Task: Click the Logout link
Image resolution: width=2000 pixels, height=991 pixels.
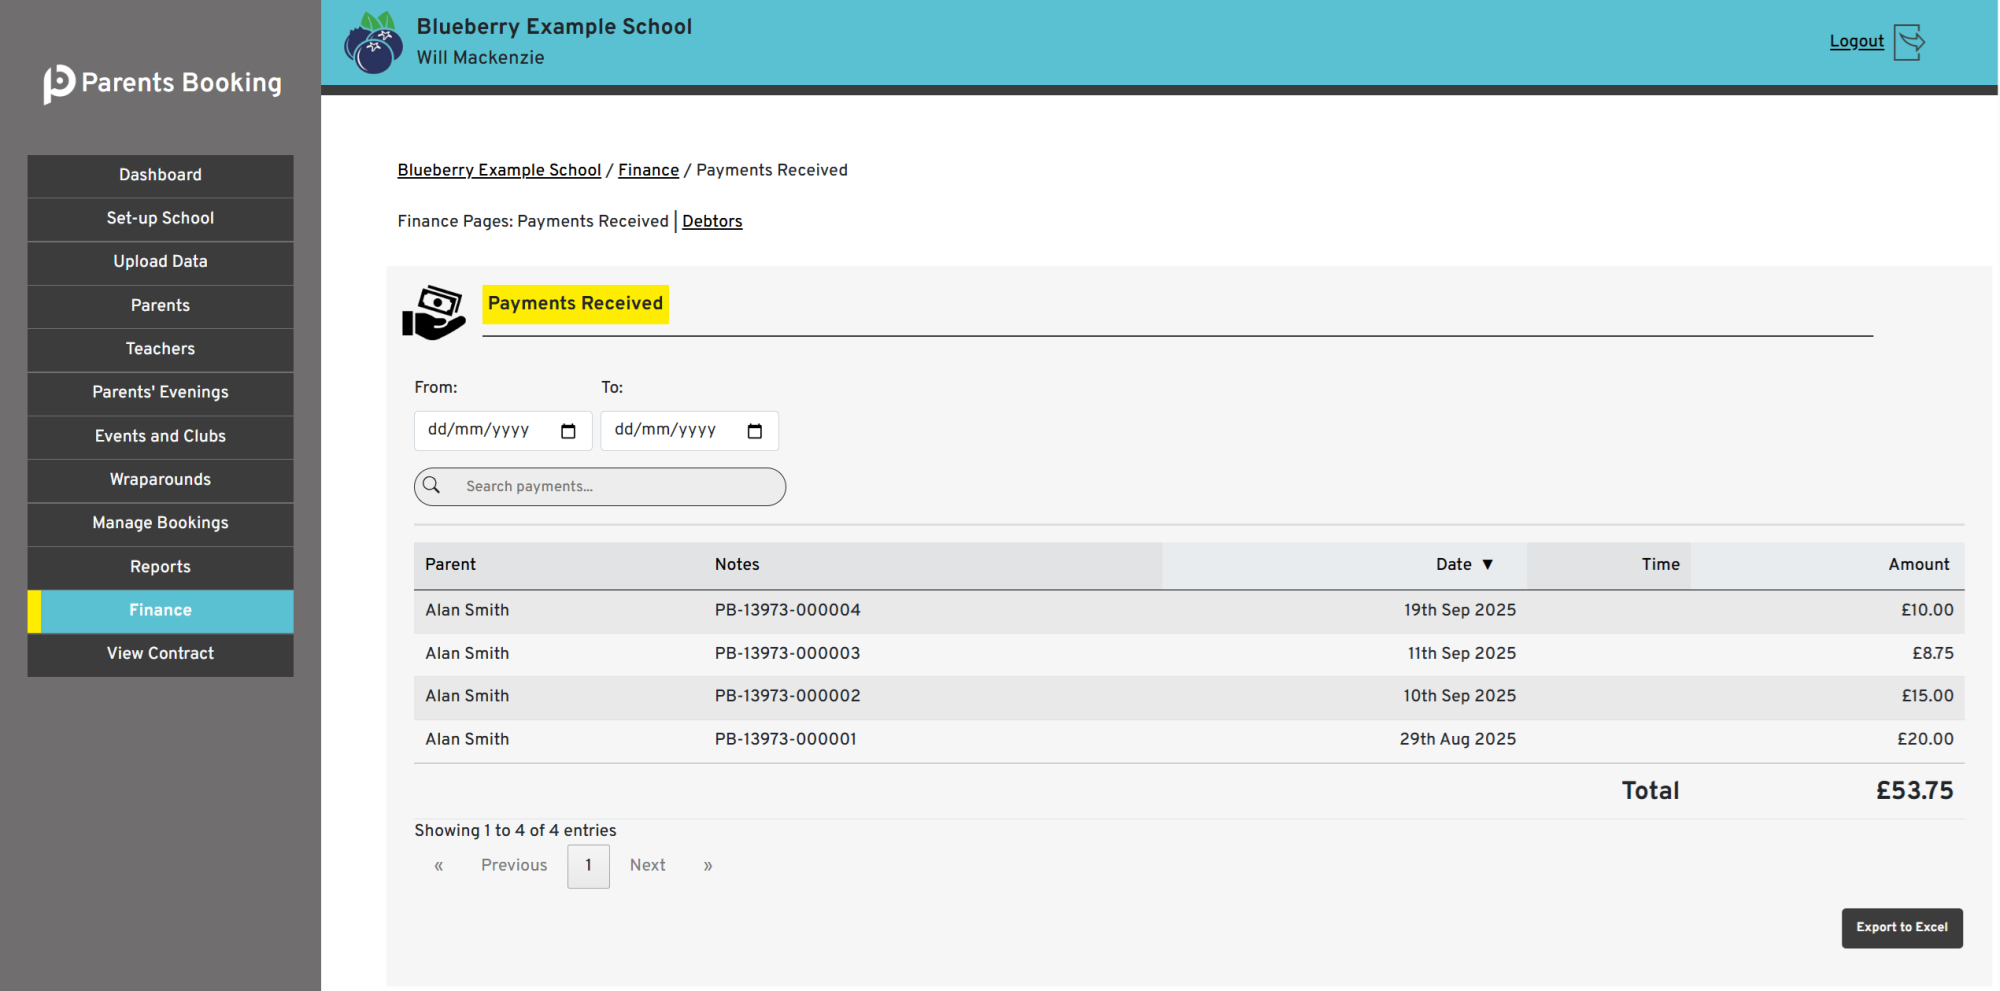Action: (x=1856, y=42)
